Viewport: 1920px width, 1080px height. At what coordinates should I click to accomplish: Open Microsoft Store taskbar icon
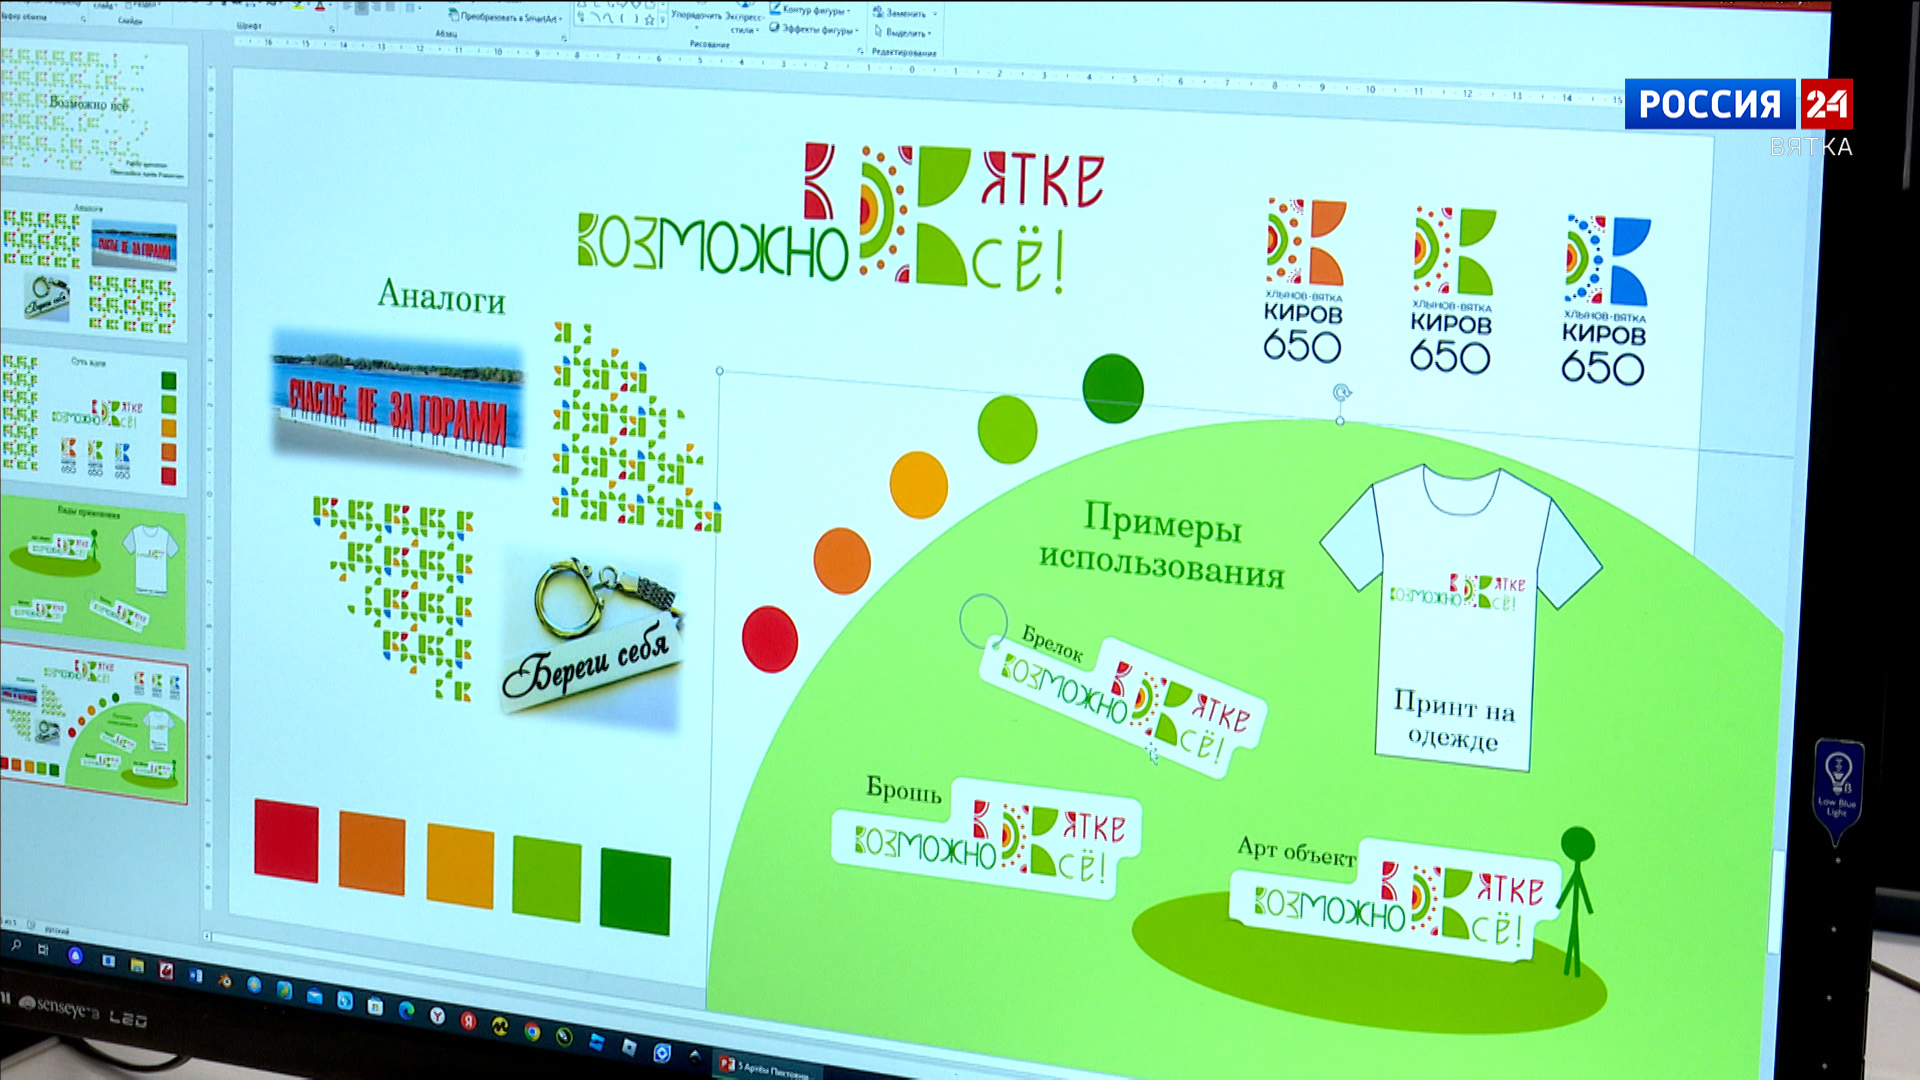[x=375, y=1006]
